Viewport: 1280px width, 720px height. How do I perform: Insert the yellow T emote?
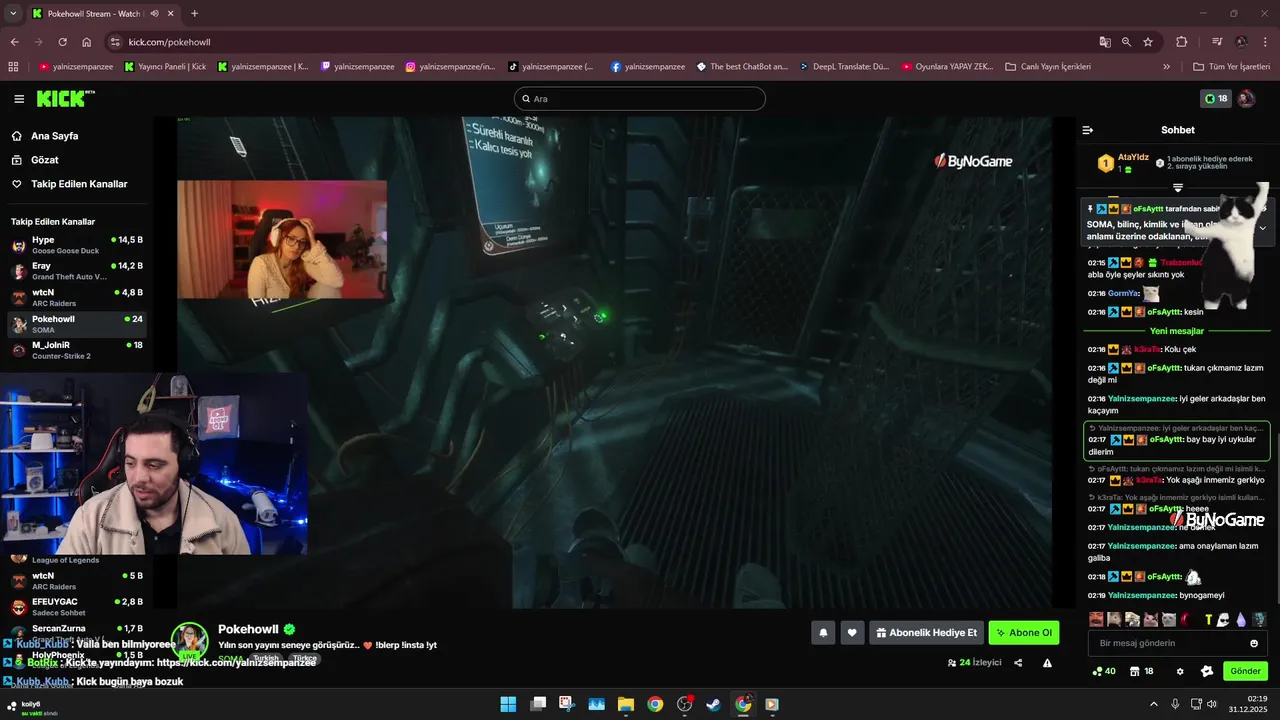point(1208,620)
